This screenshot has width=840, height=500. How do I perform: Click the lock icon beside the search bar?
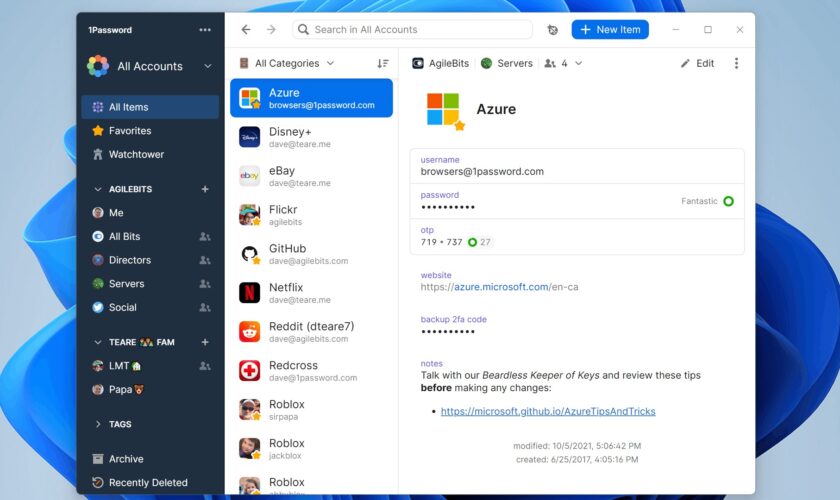tap(552, 30)
